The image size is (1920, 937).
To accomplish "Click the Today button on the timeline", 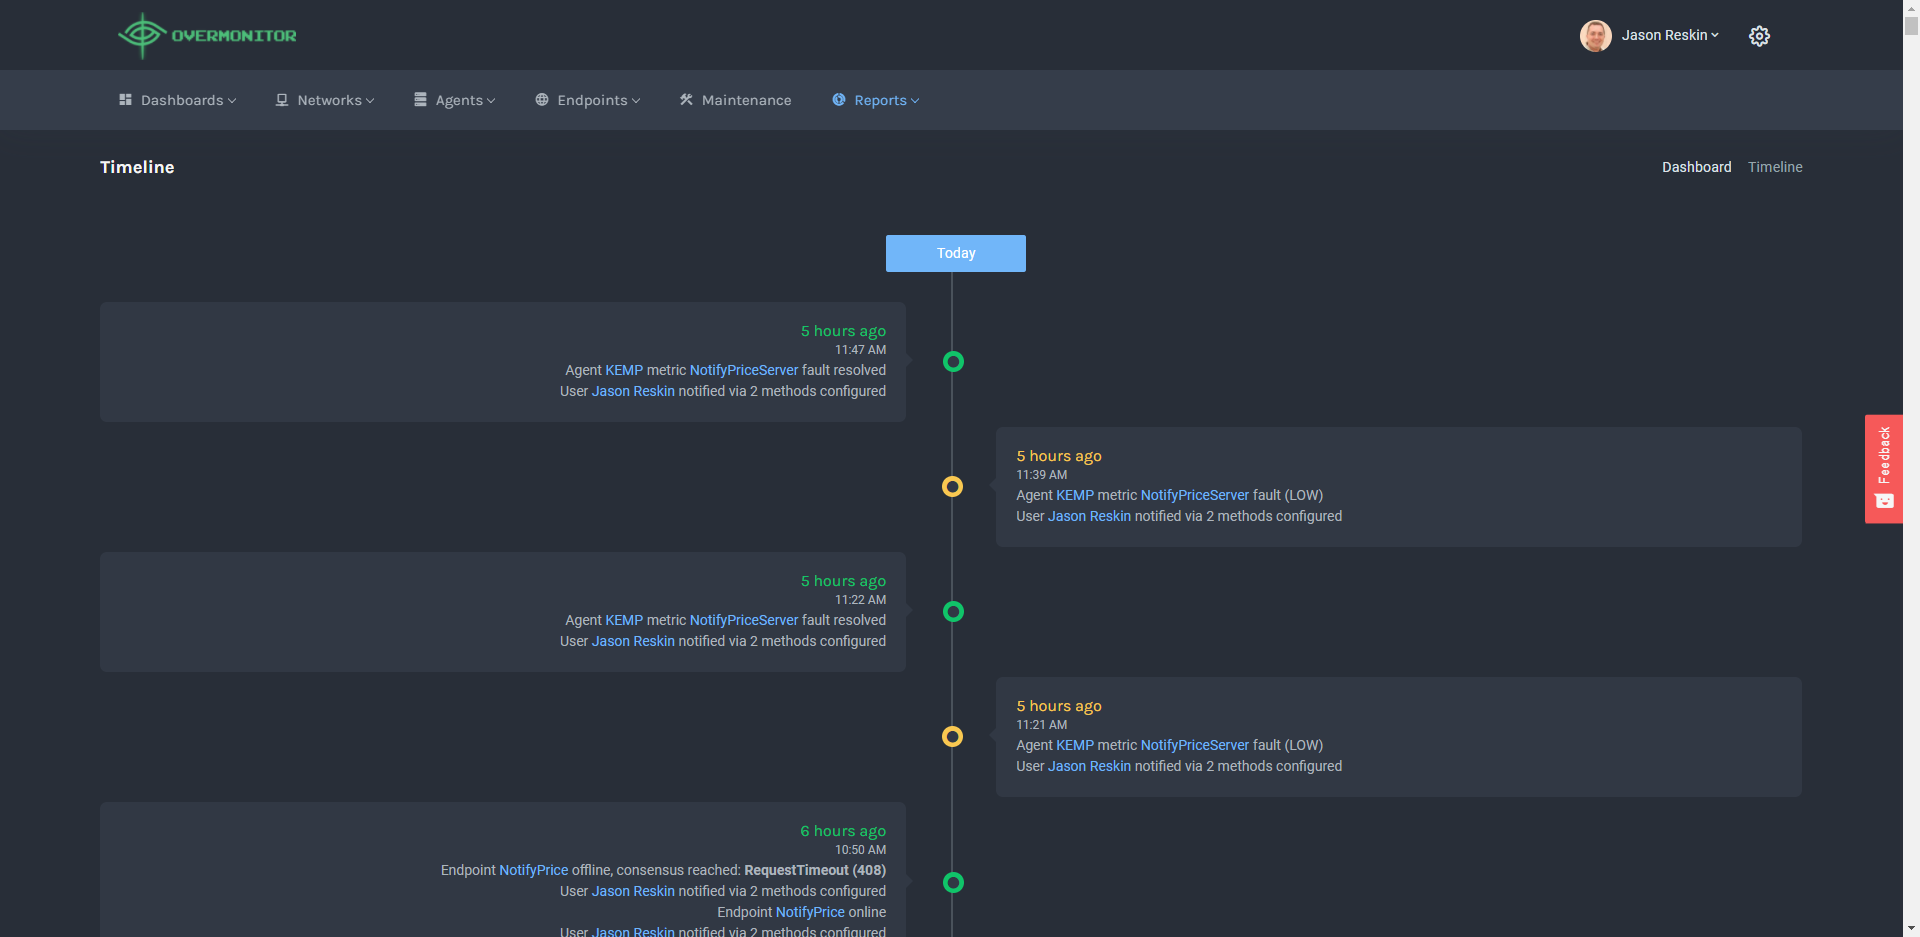I will [955, 253].
